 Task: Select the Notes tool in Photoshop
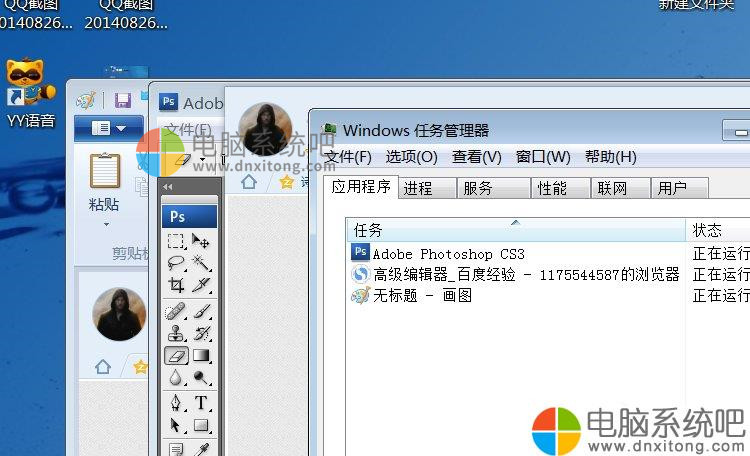(x=176, y=449)
